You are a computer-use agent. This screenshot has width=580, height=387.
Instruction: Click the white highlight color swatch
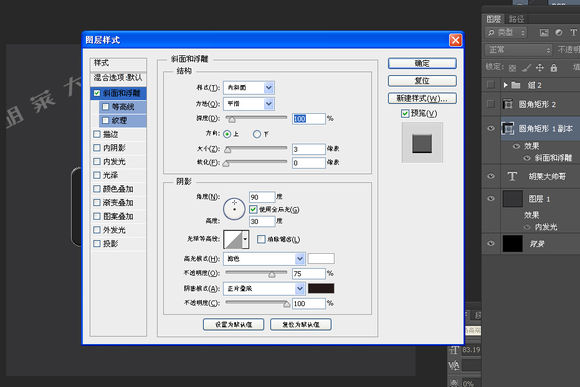[321, 258]
